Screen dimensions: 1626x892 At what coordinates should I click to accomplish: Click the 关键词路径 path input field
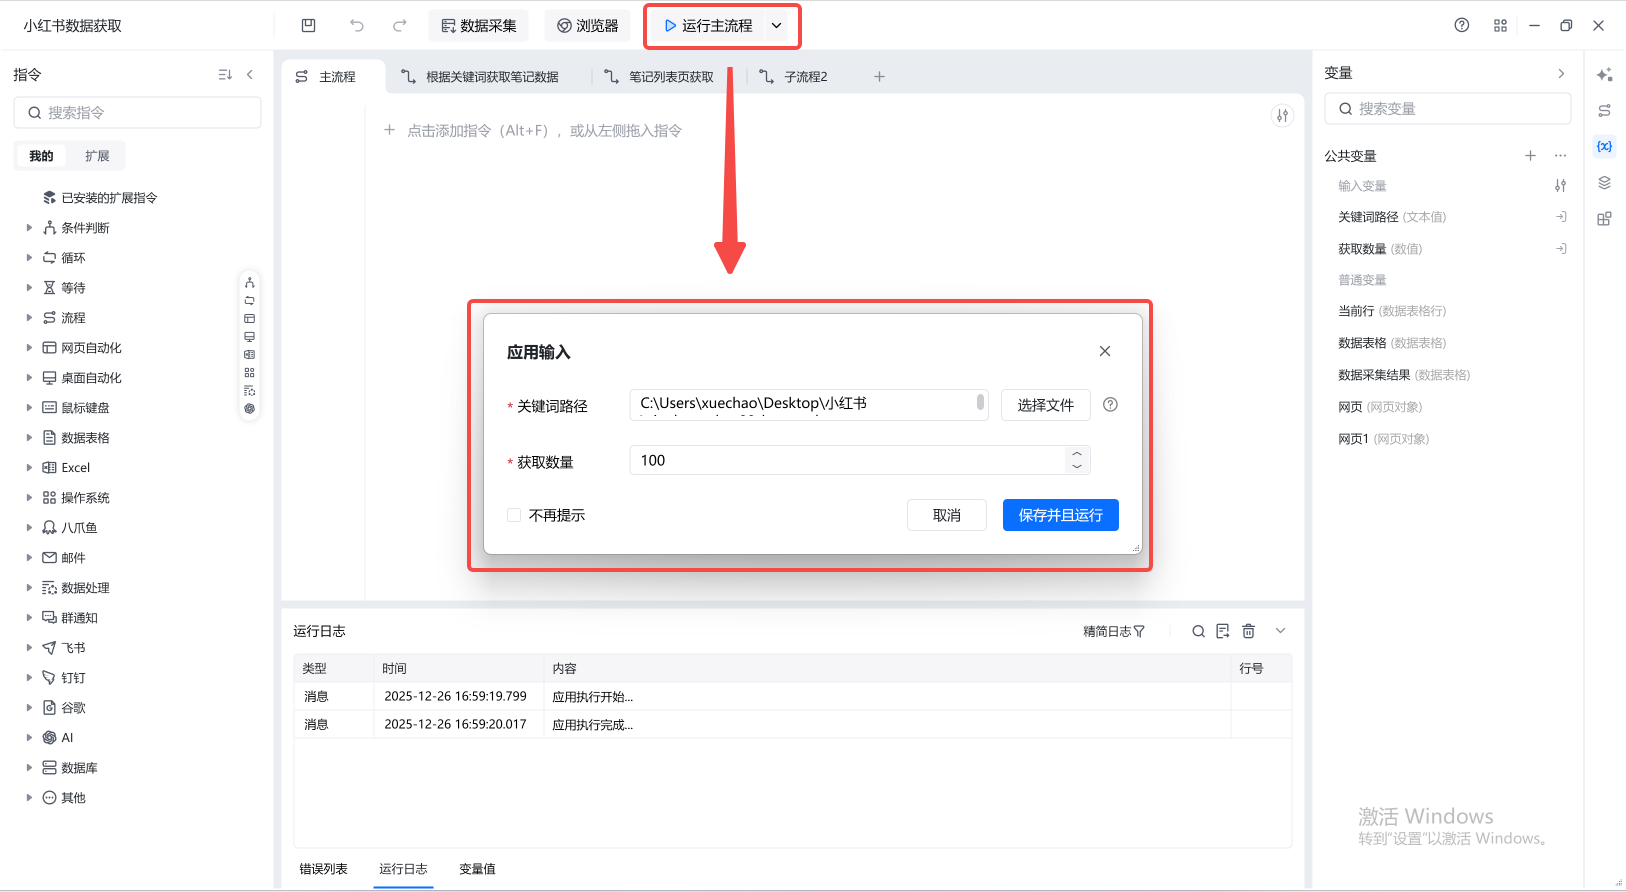coord(809,404)
